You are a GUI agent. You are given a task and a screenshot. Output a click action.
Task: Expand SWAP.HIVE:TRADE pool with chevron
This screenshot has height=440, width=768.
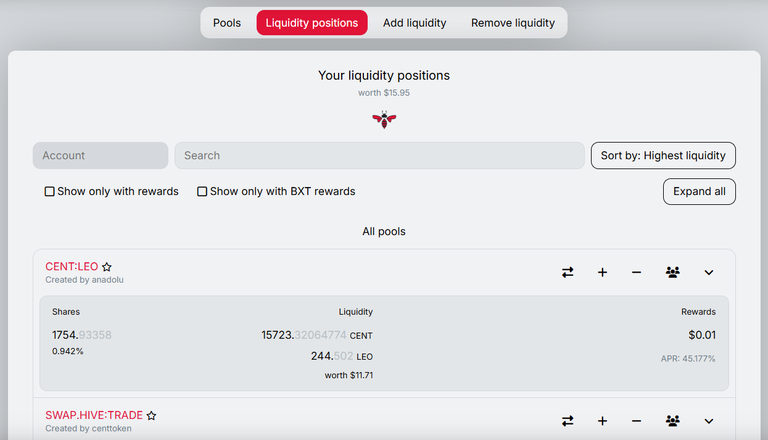point(709,421)
